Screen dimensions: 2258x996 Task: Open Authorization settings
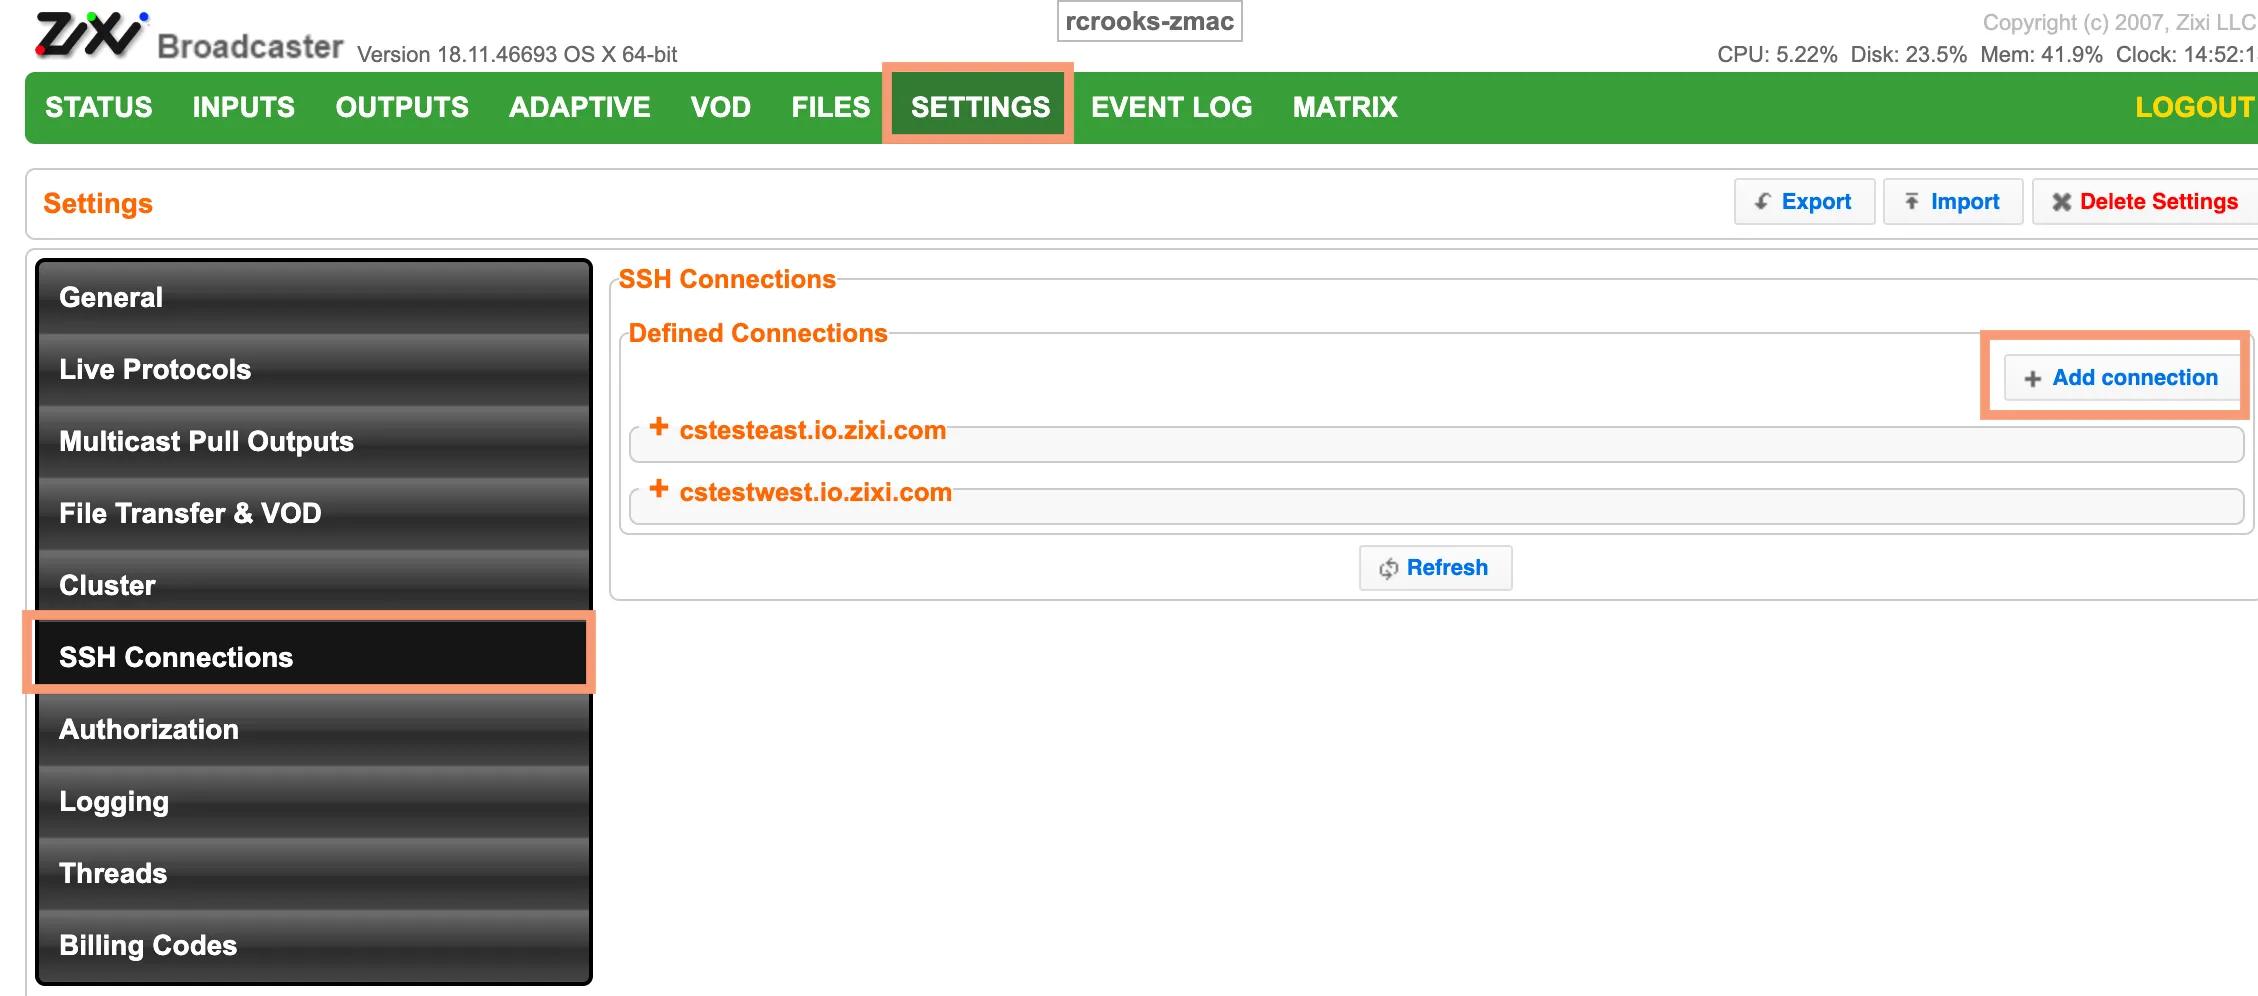[314, 730]
